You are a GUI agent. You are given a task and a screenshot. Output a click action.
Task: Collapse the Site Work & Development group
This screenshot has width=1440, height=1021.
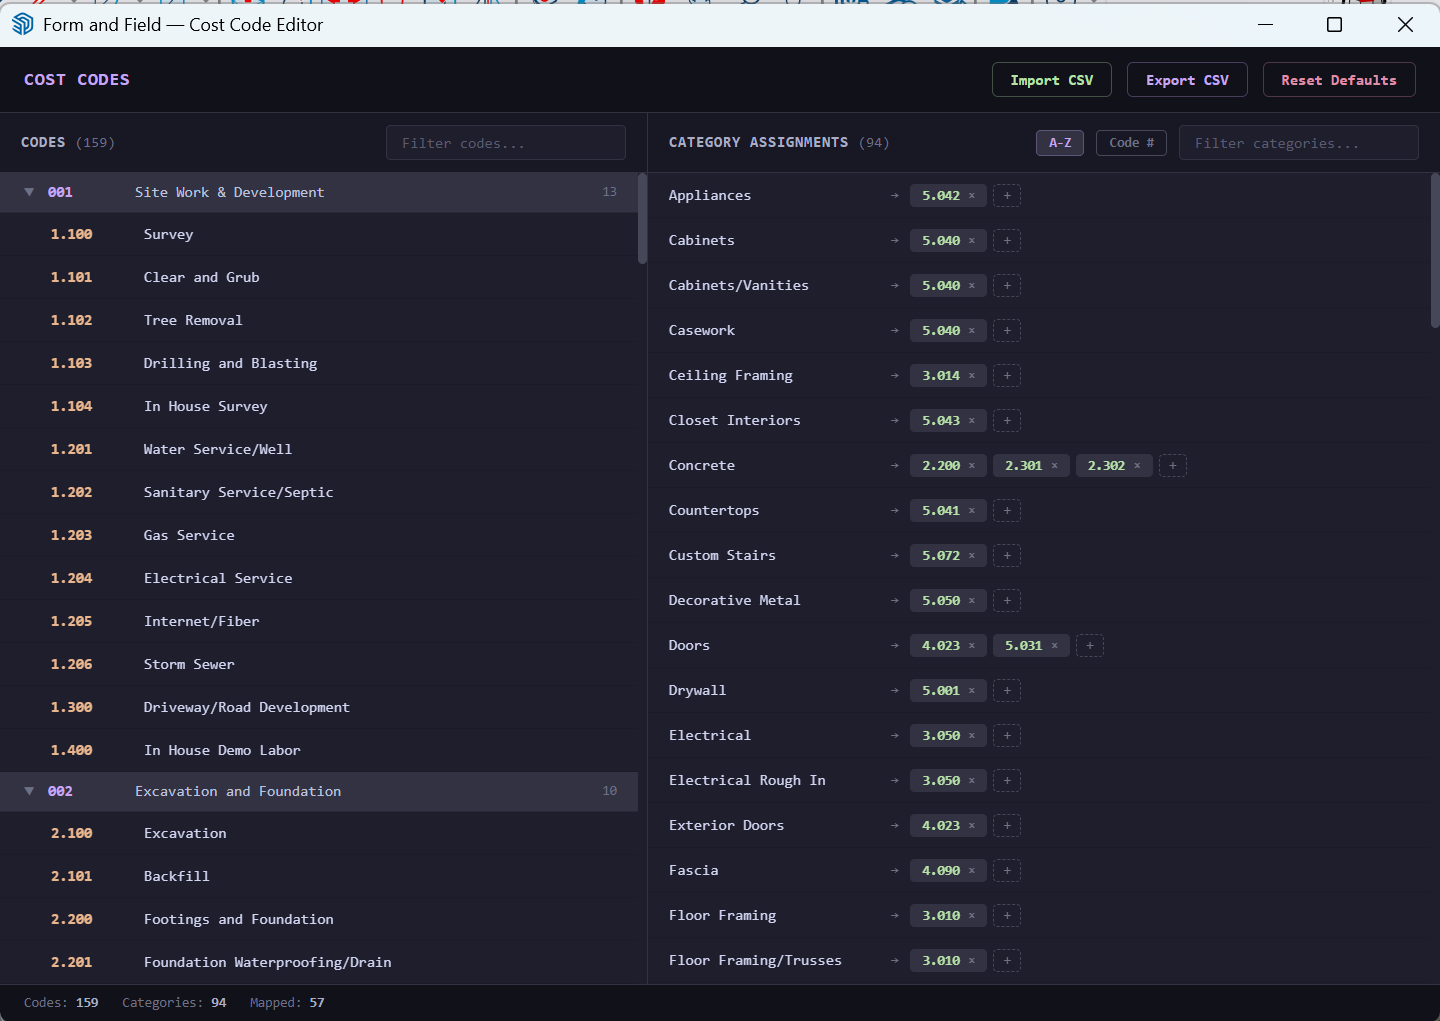29,191
